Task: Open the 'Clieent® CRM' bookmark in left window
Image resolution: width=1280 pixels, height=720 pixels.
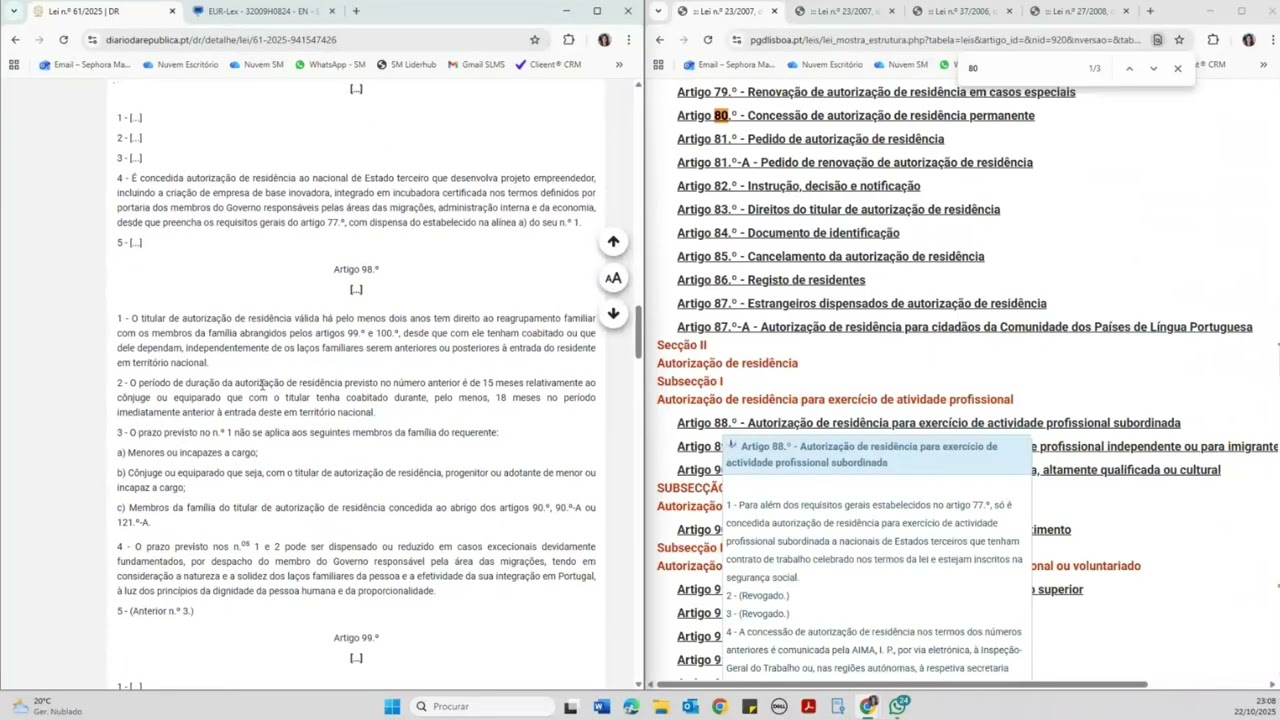Action: coord(548,65)
